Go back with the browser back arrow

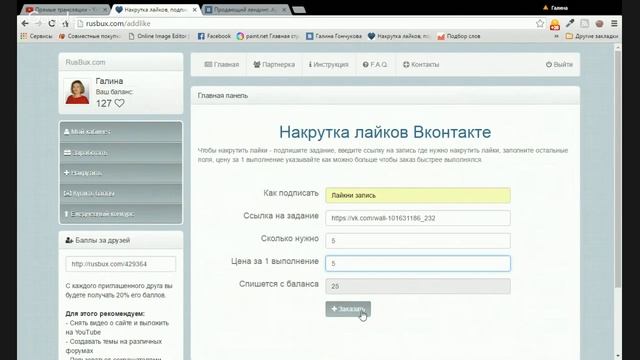pos(25,24)
